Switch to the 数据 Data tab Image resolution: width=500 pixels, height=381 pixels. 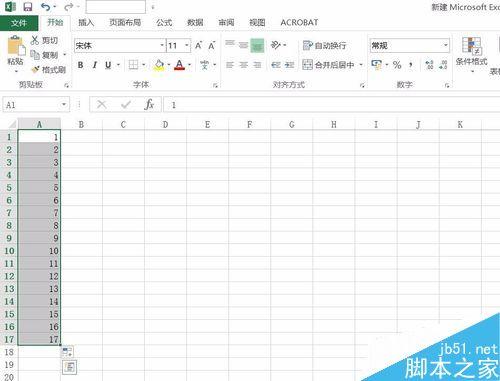(x=195, y=23)
